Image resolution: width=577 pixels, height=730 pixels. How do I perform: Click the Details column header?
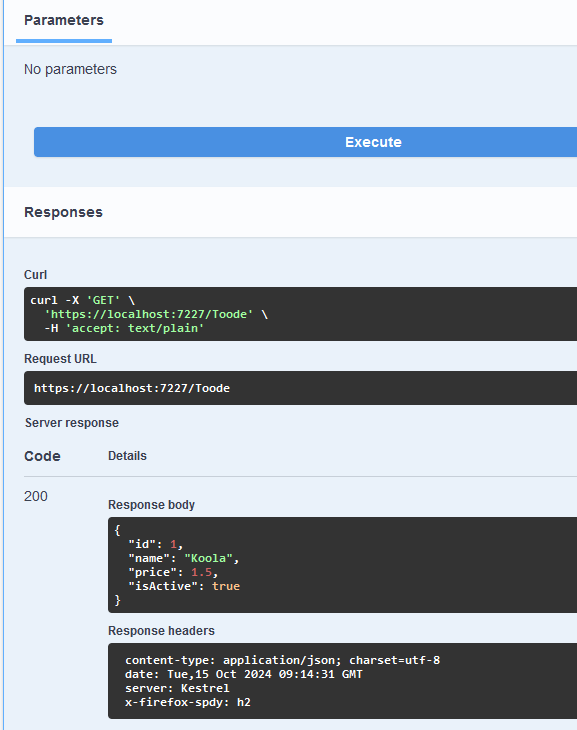click(x=127, y=456)
